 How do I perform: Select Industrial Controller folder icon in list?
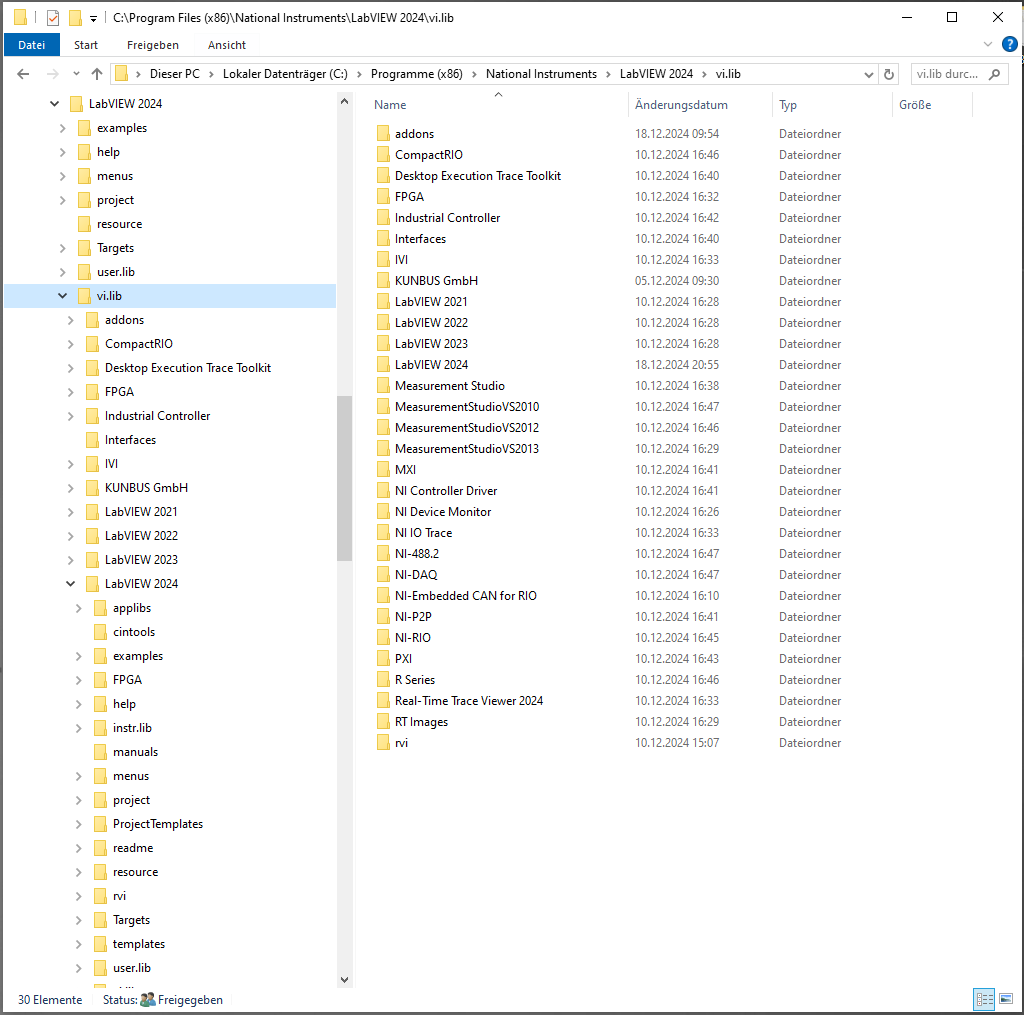click(383, 218)
